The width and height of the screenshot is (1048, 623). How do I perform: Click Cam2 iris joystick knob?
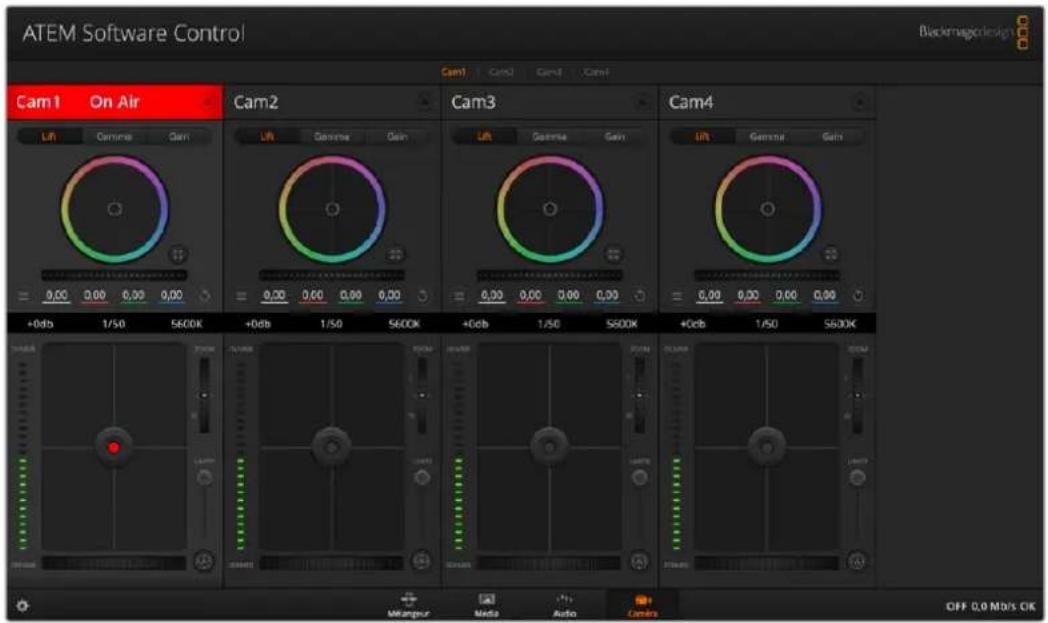[332, 446]
